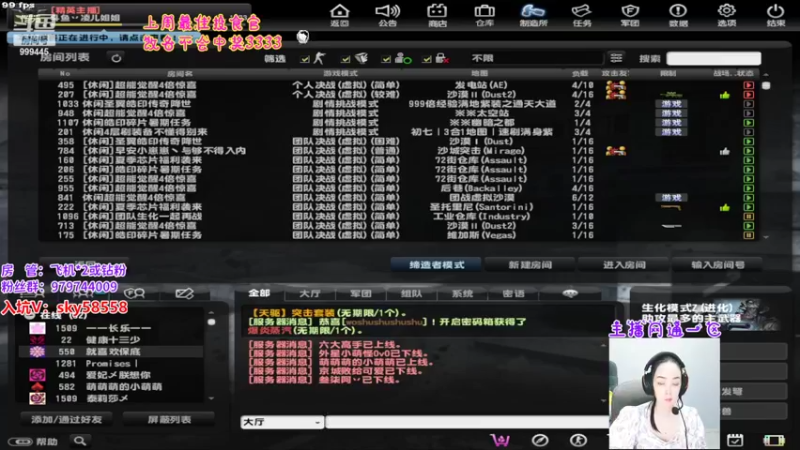Select friend Promises in friends list
This screenshot has height=450, width=800.
[111, 363]
